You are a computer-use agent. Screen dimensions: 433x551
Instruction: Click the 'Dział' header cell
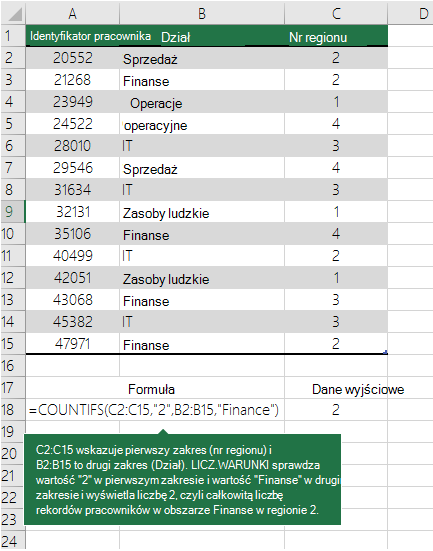click(x=202, y=36)
